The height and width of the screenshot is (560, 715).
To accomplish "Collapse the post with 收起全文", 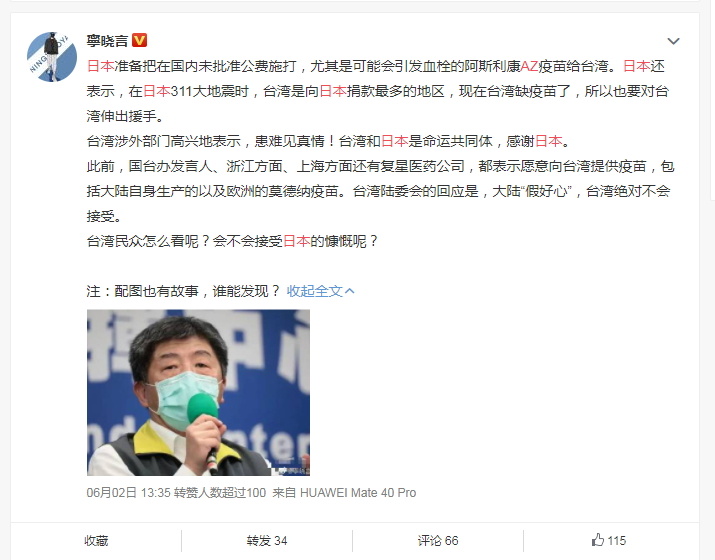I will click(x=320, y=291).
